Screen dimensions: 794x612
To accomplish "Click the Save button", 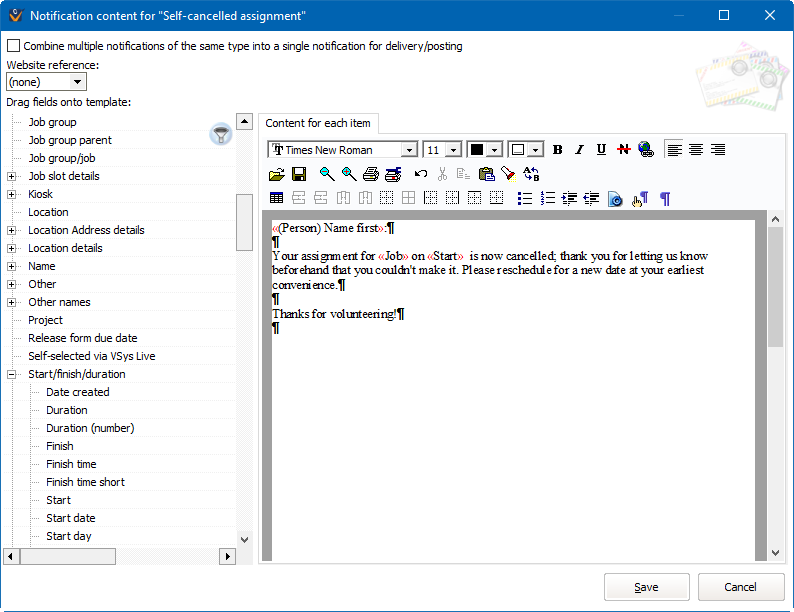I will pyautogui.click(x=646, y=587).
